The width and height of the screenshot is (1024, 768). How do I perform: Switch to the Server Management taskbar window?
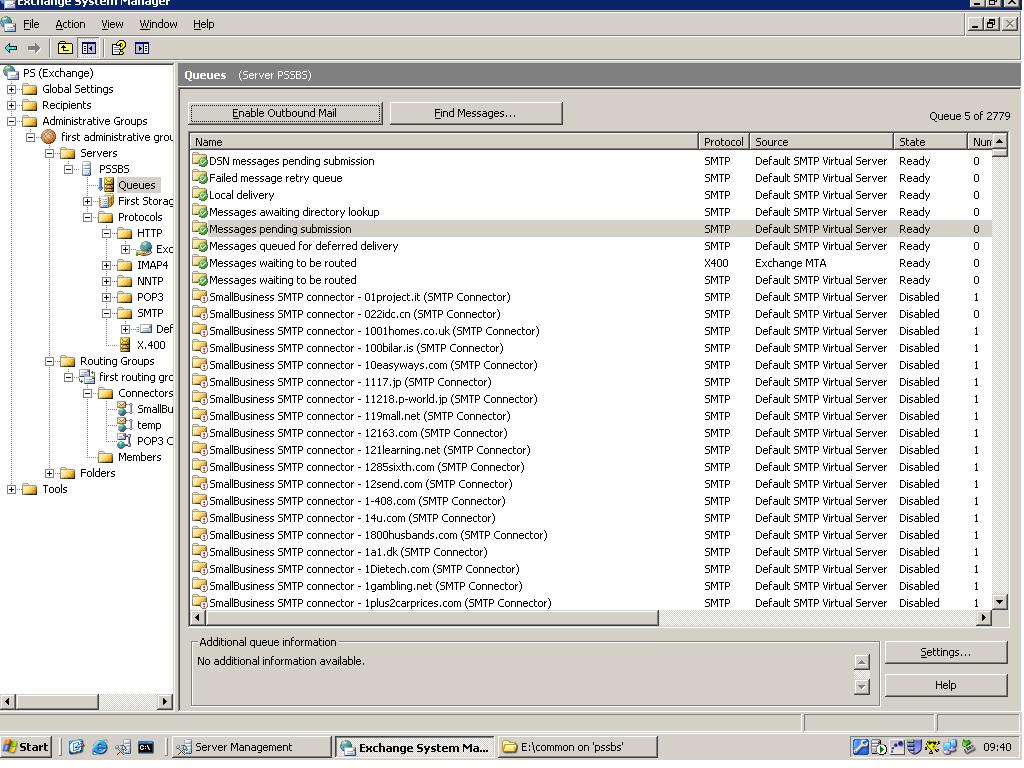[x=250, y=746]
